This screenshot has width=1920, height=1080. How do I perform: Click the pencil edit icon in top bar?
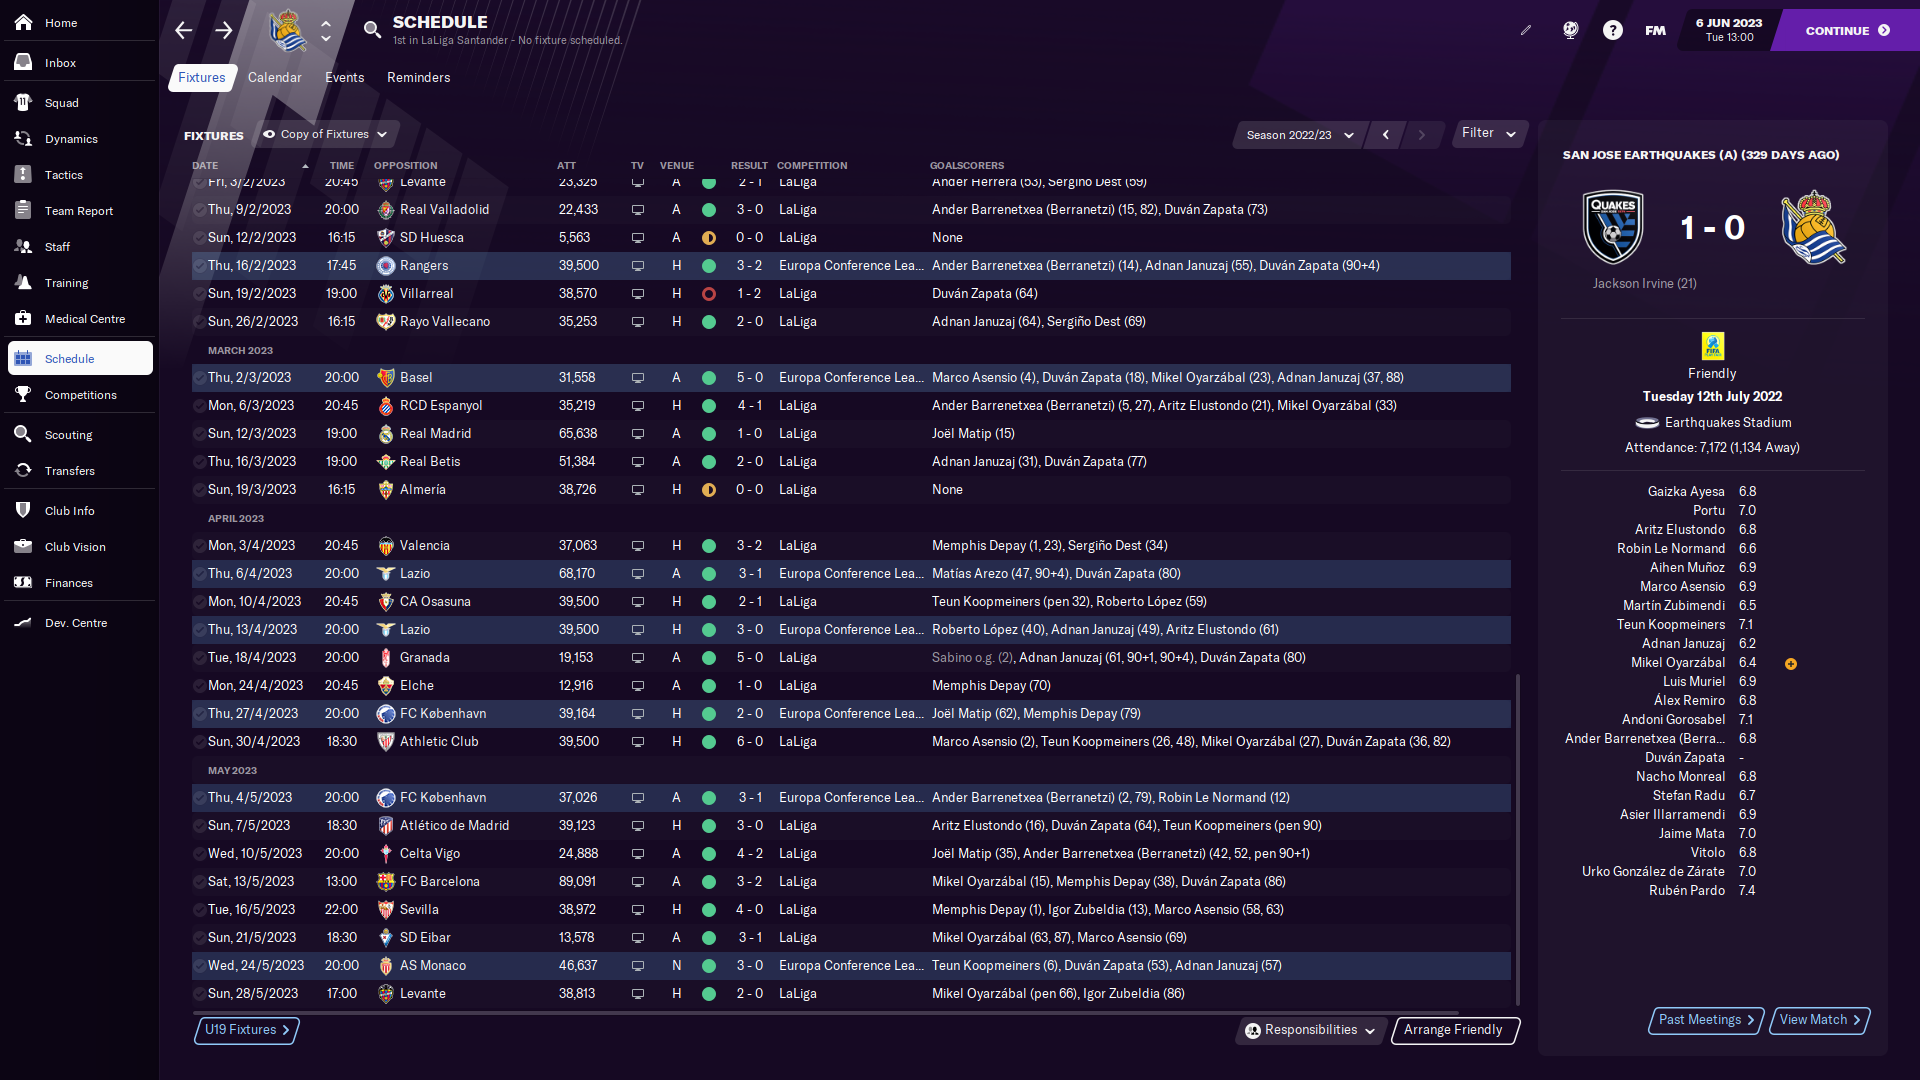click(x=1525, y=31)
